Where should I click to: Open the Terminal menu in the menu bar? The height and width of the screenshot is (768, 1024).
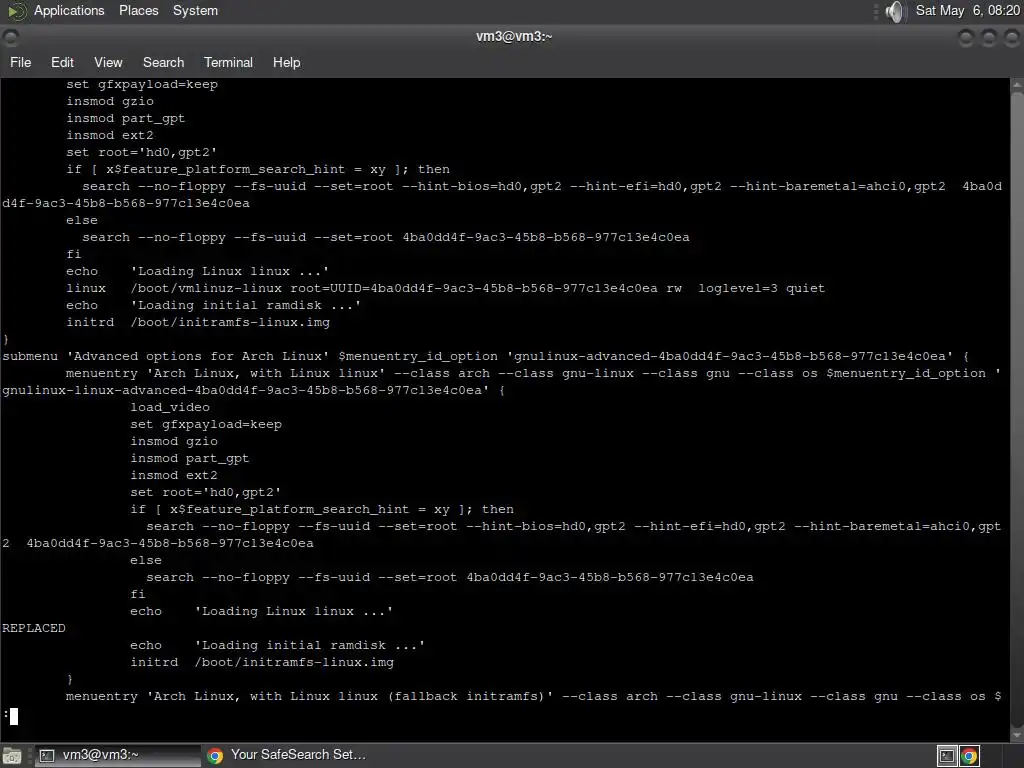[228, 62]
